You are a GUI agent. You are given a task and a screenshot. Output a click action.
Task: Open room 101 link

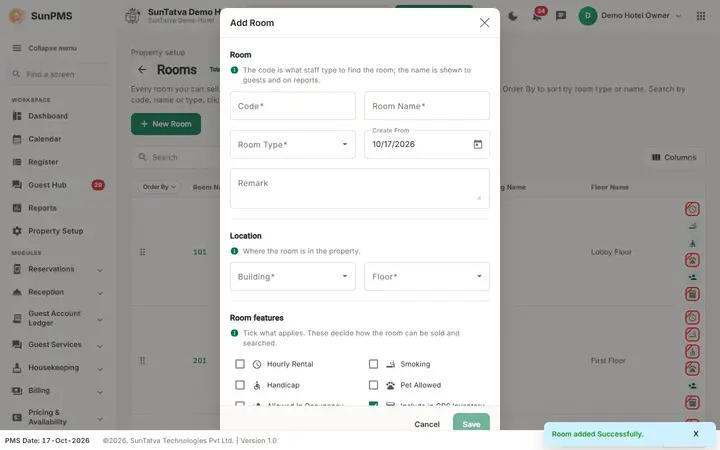(200, 252)
